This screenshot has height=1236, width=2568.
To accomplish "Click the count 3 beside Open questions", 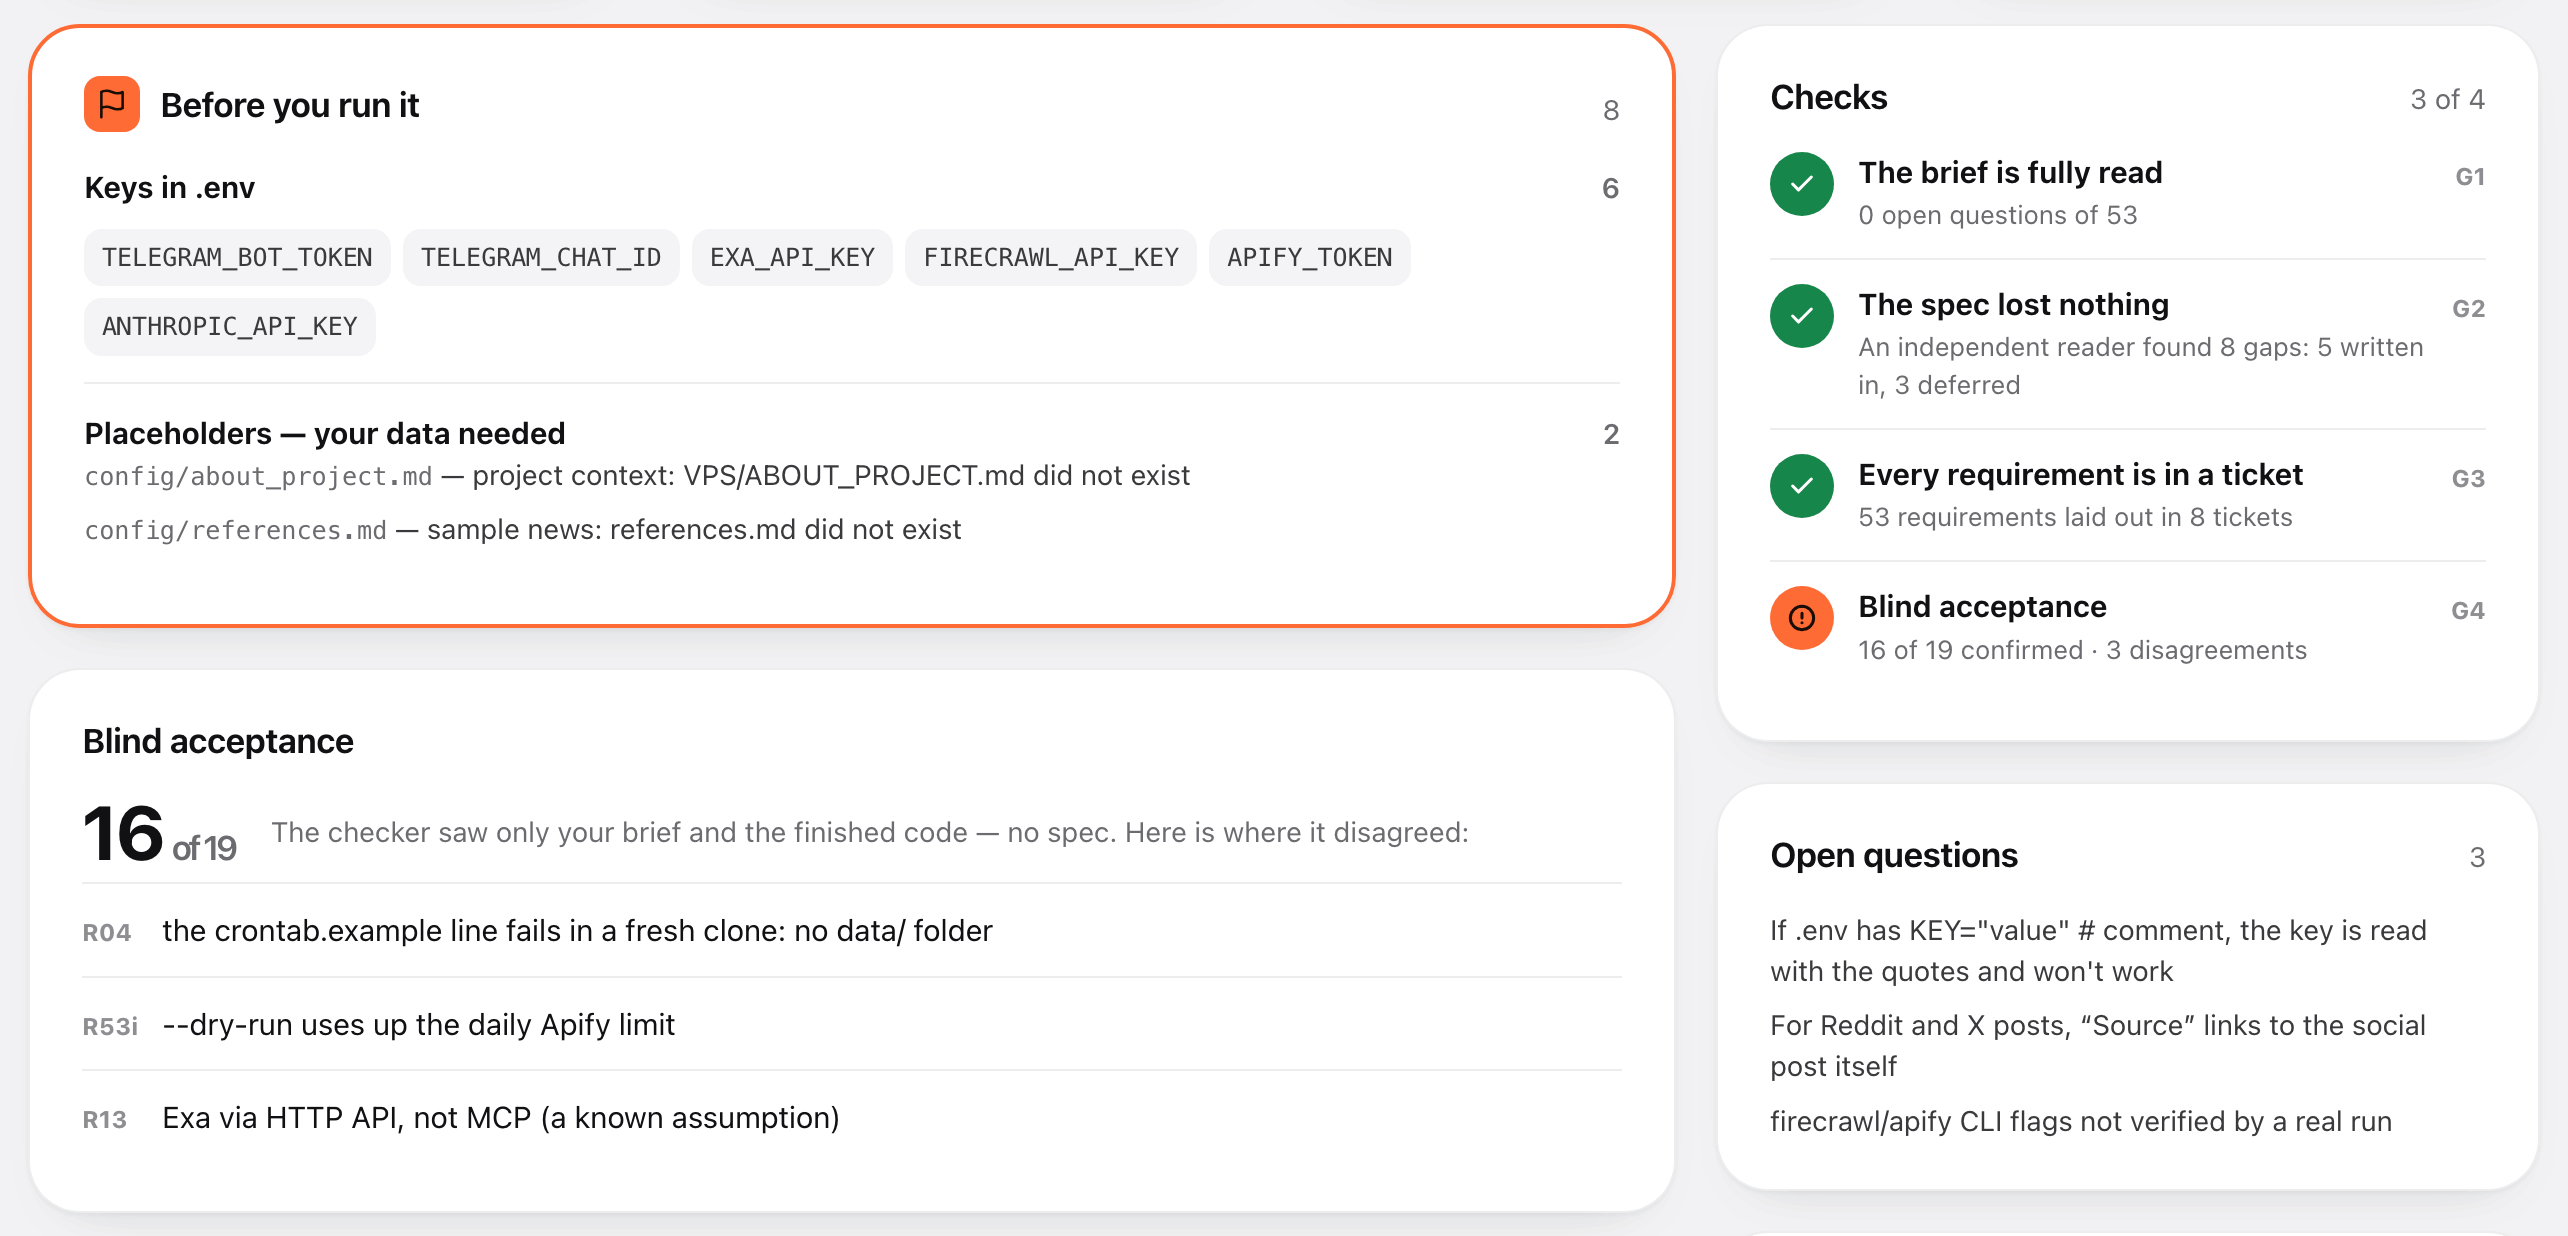I will [2477, 857].
